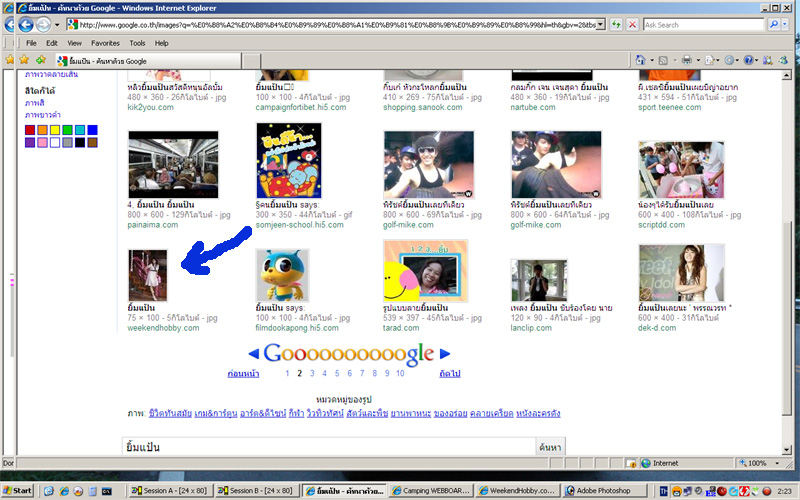The height and width of the screenshot is (500, 800).
Task: Open the Favorites menu
Action: pyautogui.click(x=105, y=43)
